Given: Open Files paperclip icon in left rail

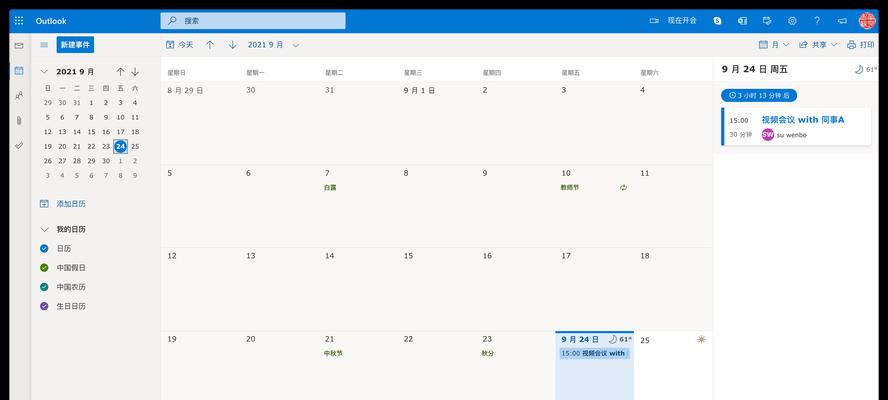Looking at the screenshot, I should coord(19,121).
